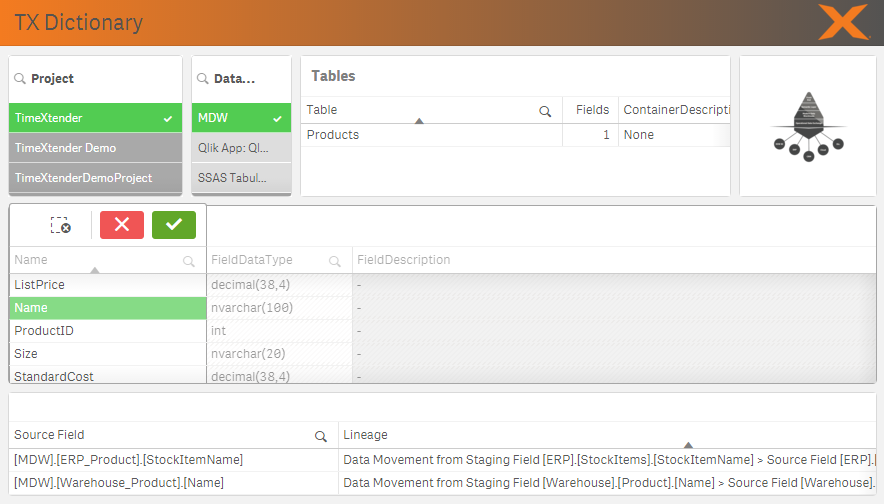Select the ProductID field row

coord(108,331)
